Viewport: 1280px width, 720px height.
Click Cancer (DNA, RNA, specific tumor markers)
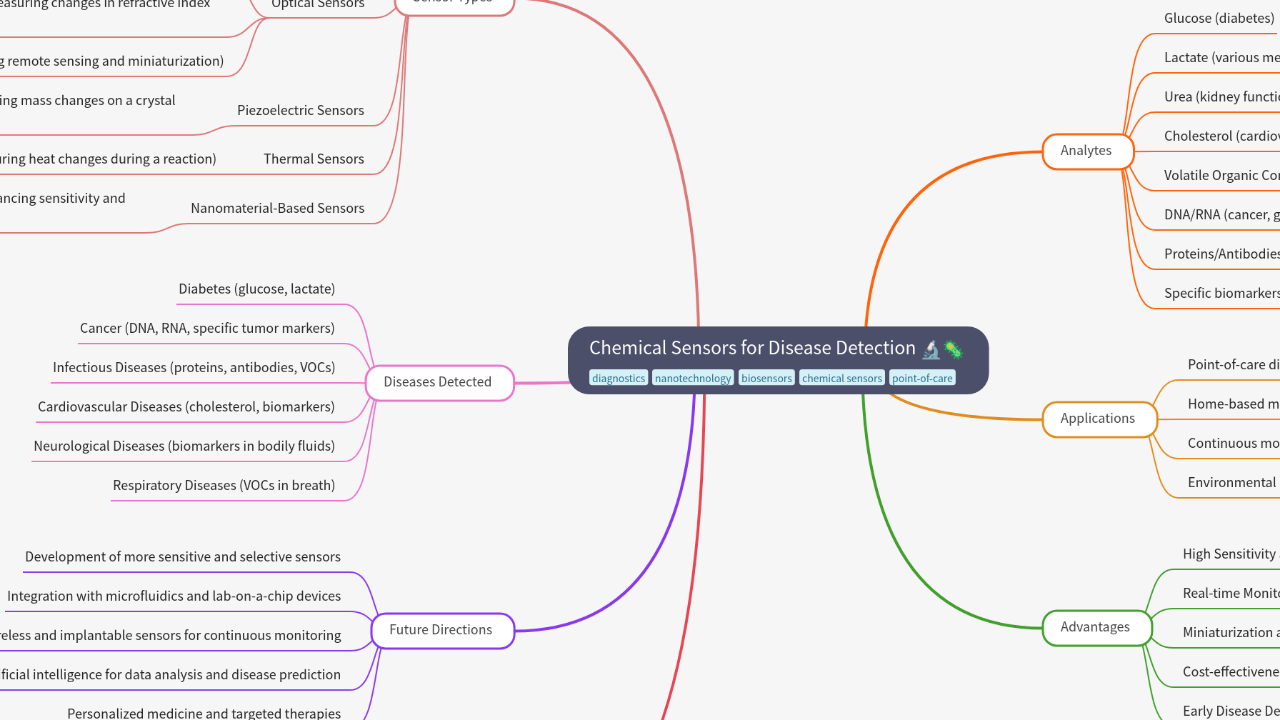coord(207,328)
